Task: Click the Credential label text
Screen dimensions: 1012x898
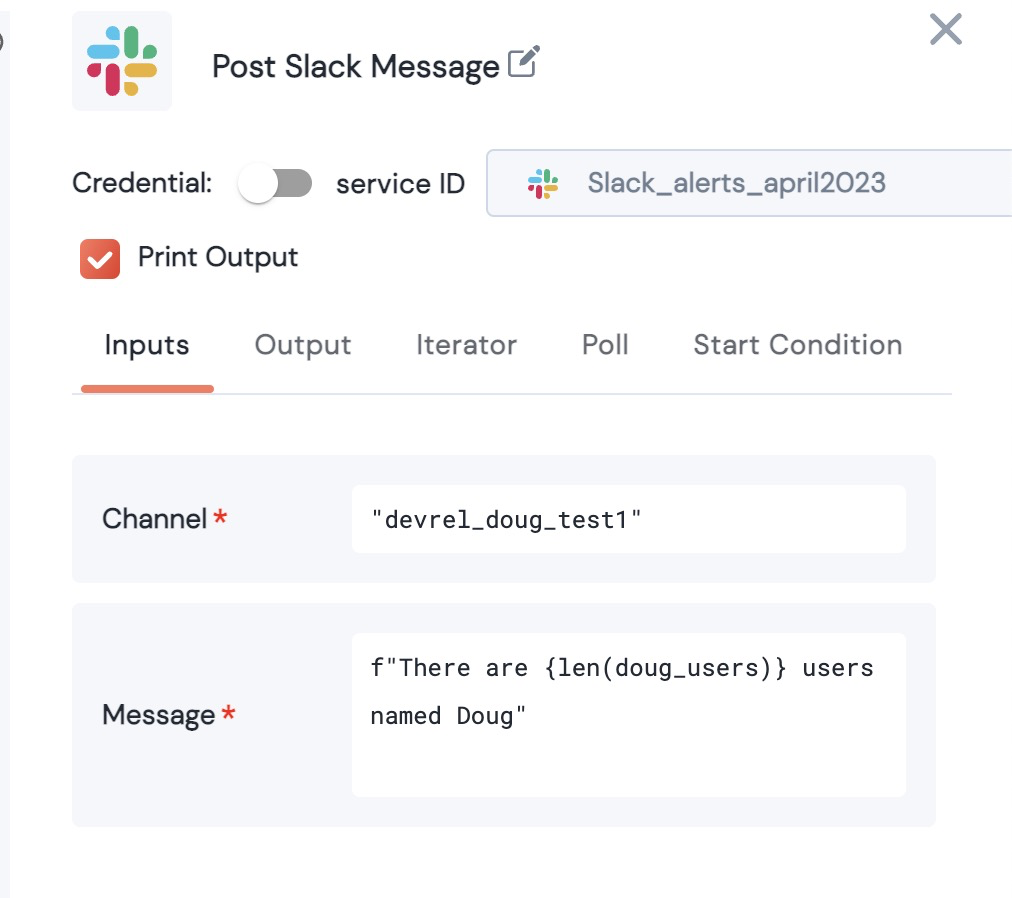Action: 142,184
